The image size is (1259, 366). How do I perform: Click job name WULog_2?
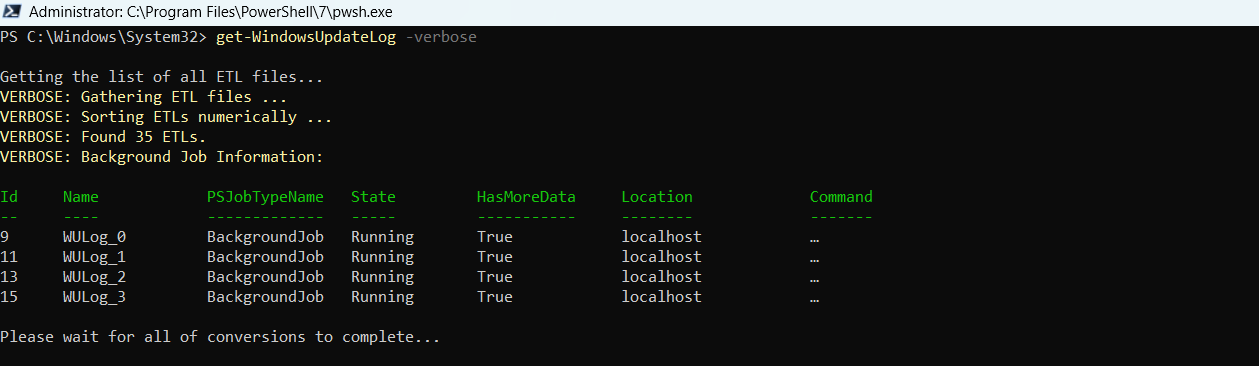94,277
